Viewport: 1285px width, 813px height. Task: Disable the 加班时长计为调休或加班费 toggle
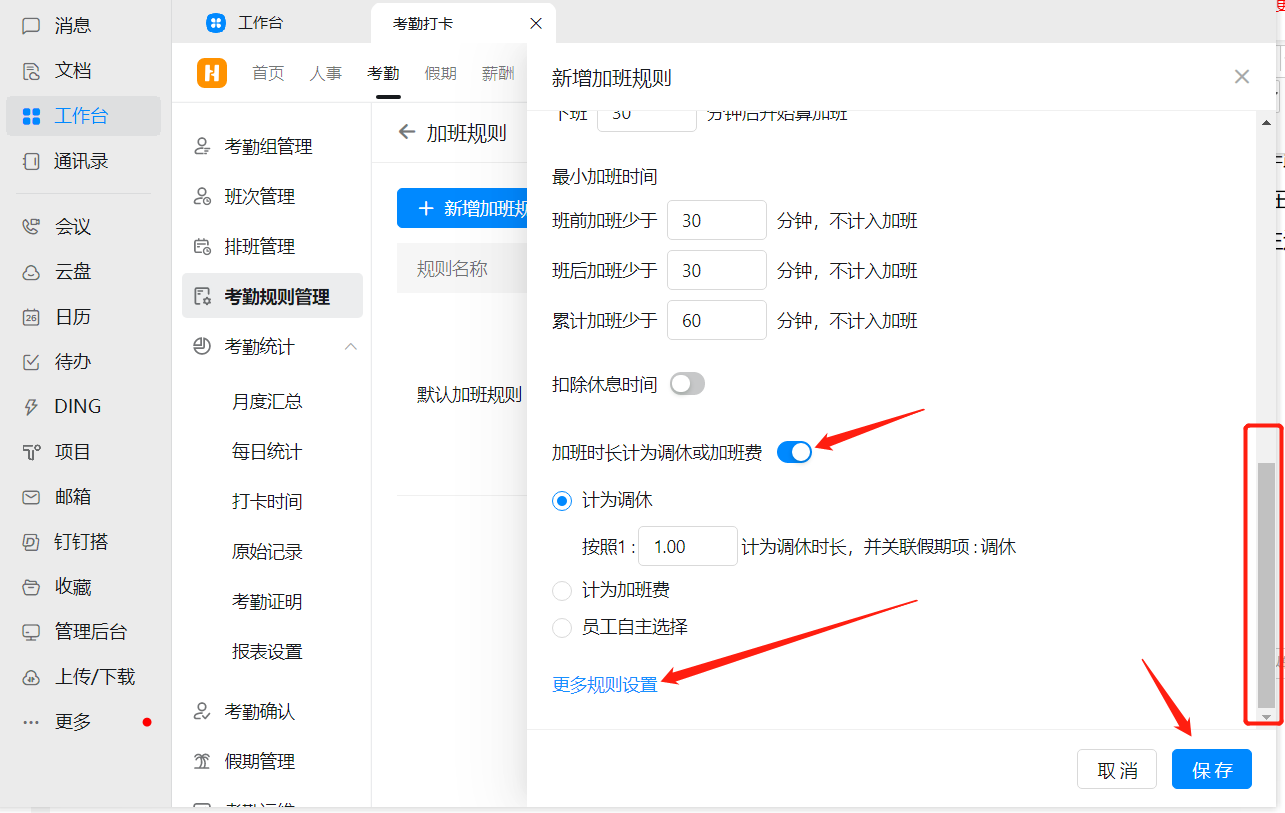click(x=793, y=451)
